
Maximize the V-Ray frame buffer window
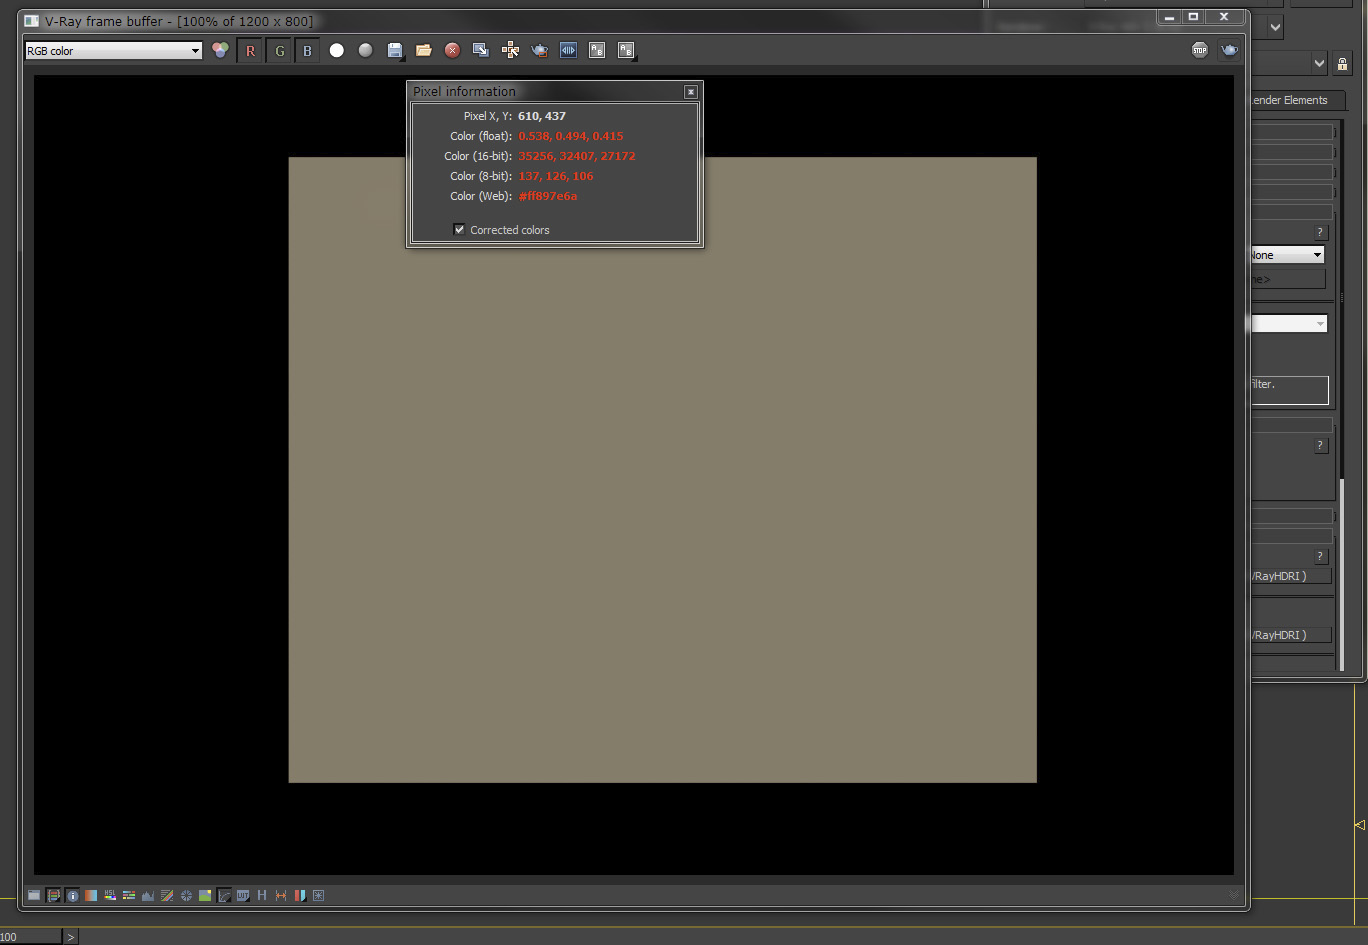click(1193, 17)
